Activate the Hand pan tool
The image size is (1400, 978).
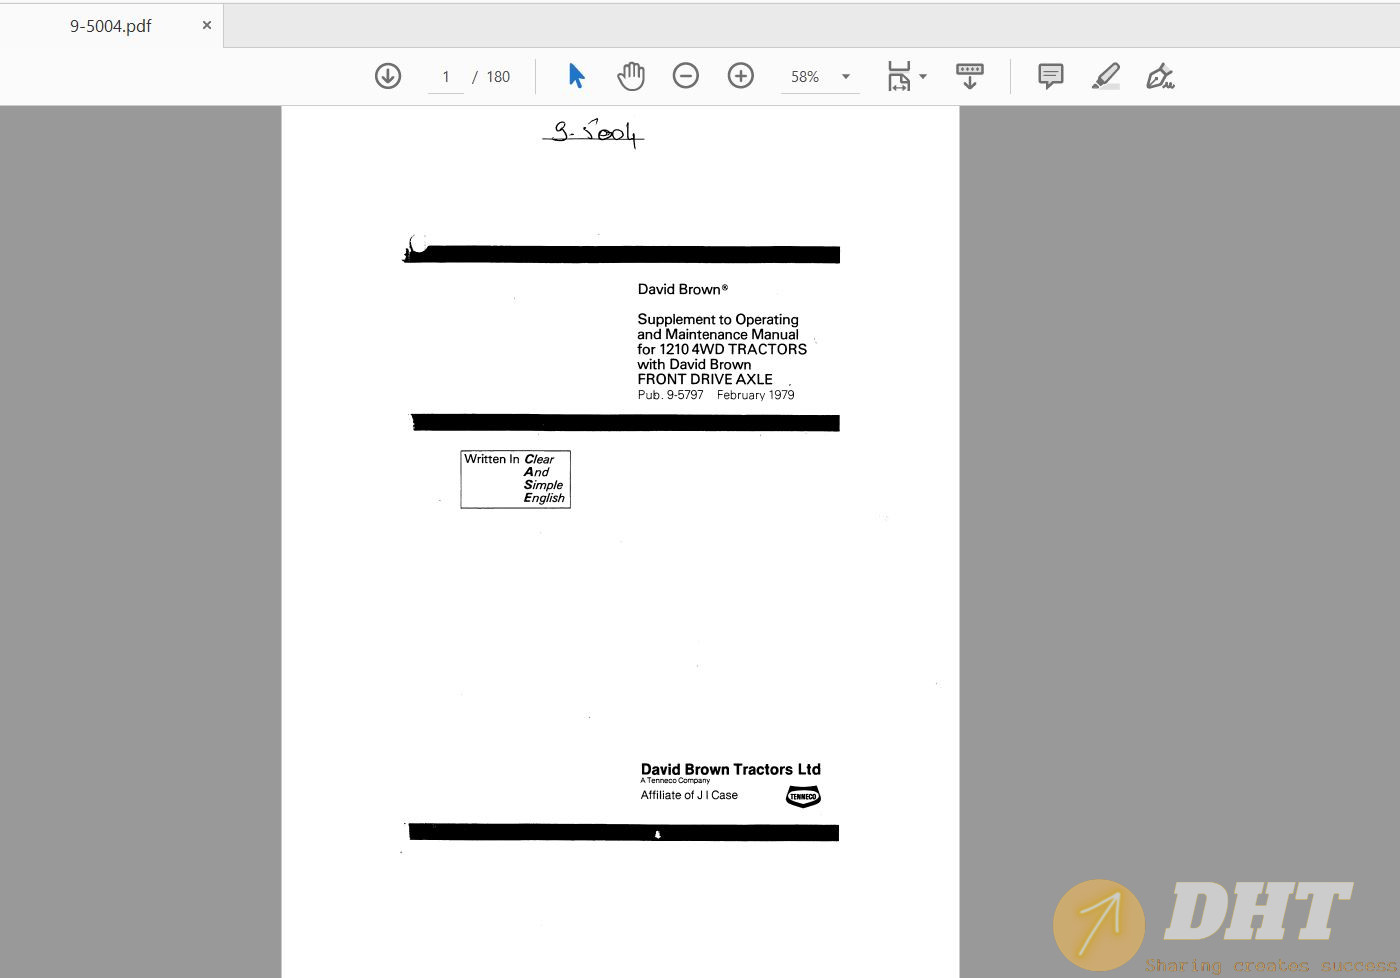tap(631, 76)
